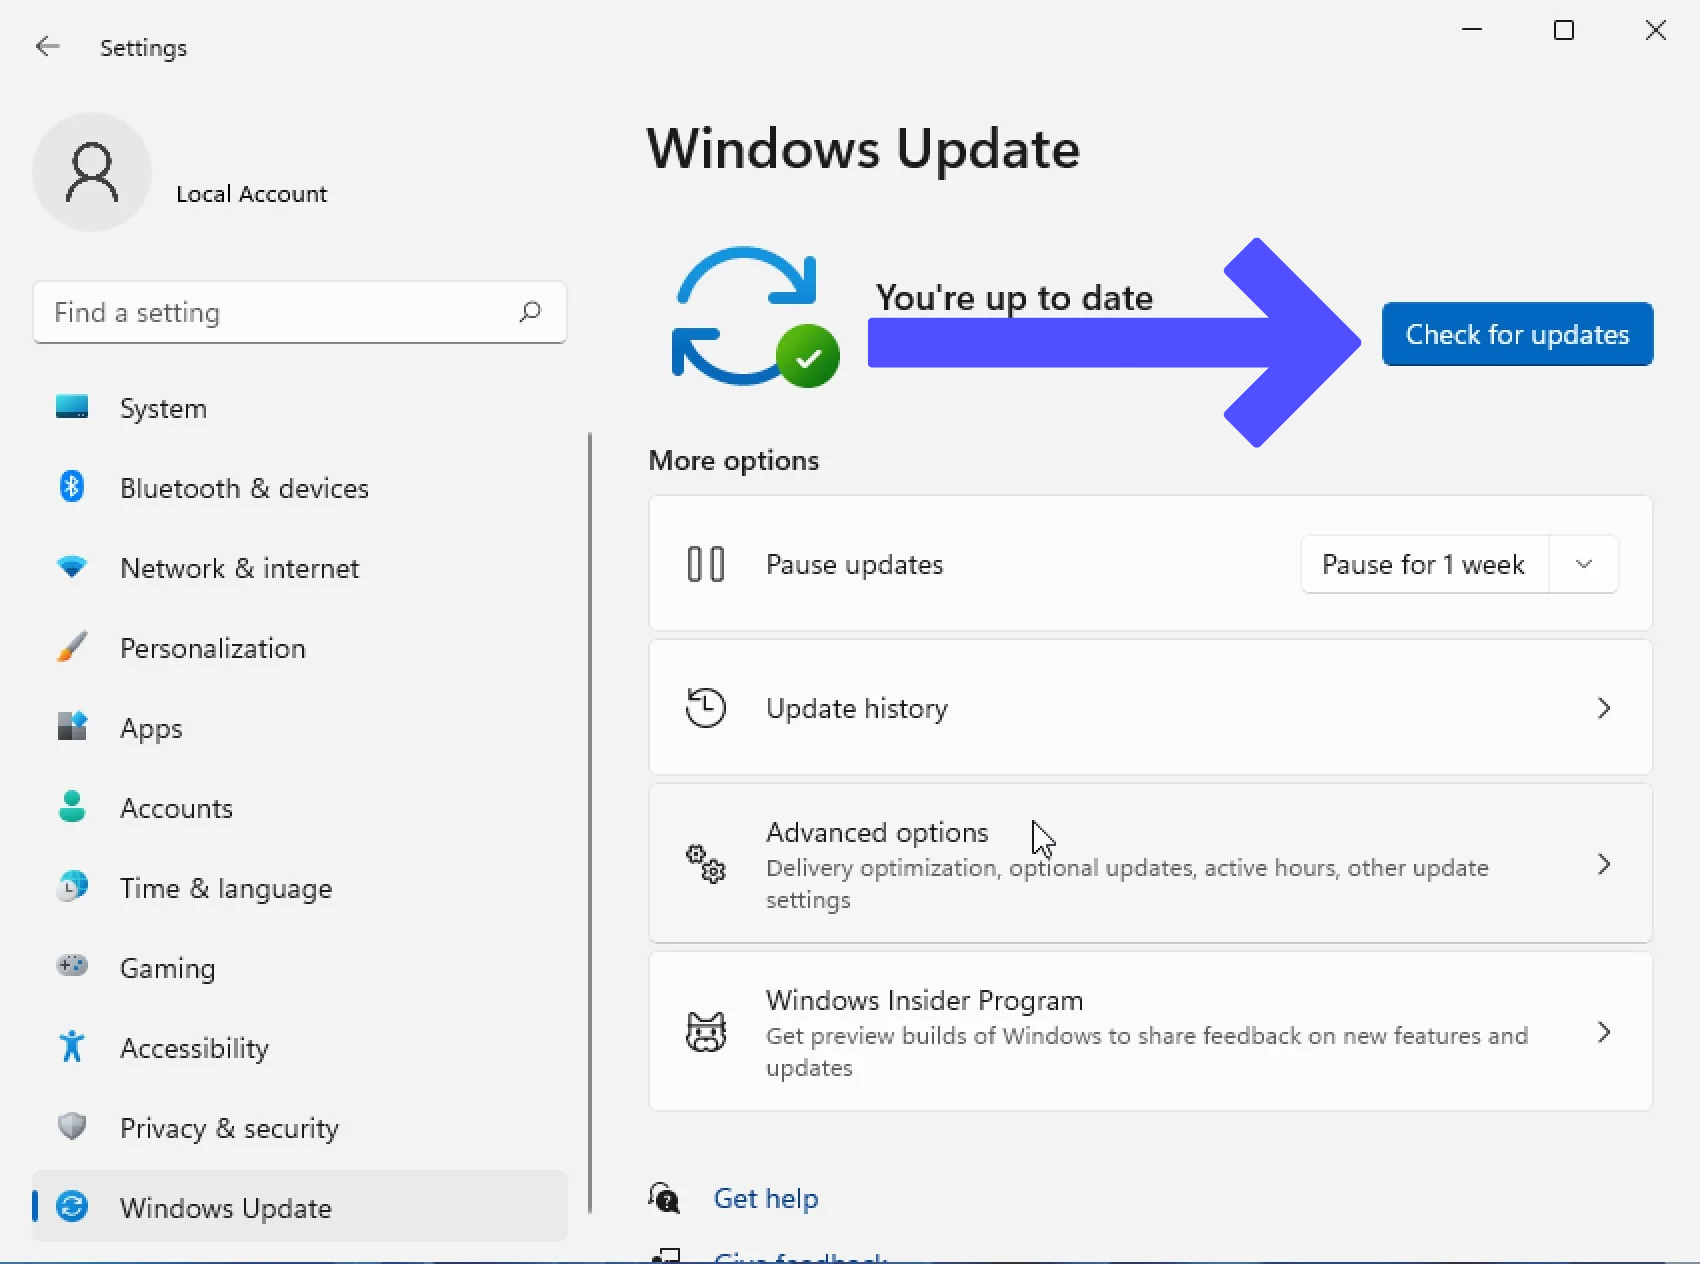Focus the Find a setting search box

coord(280,312)
